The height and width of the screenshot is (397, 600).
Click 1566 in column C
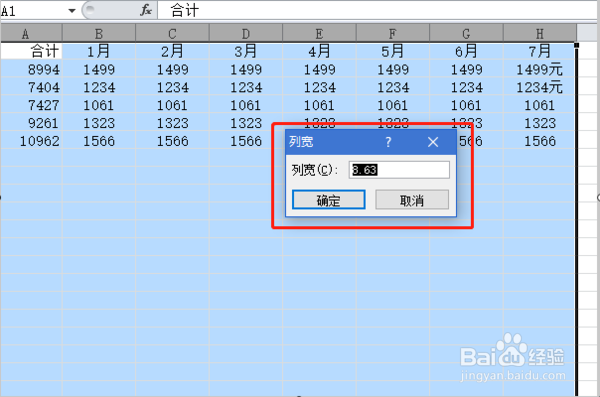point(172,141)
